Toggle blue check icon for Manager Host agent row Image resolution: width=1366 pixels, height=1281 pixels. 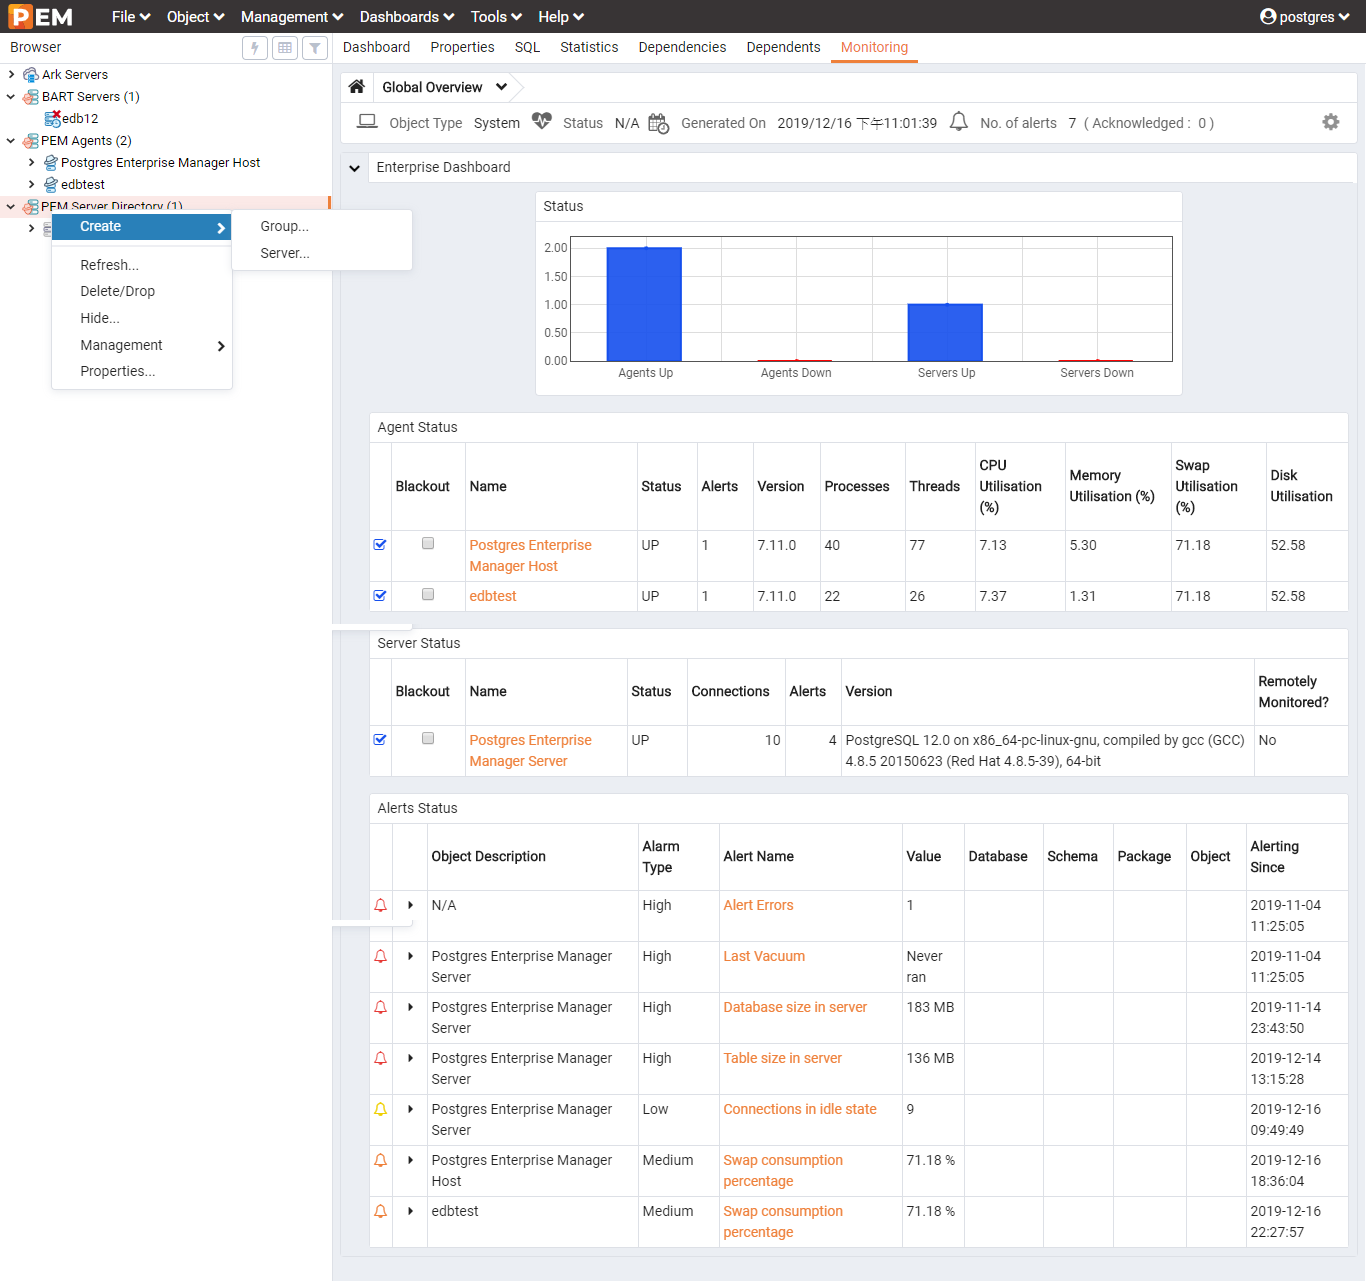click(x=380, y=545)
